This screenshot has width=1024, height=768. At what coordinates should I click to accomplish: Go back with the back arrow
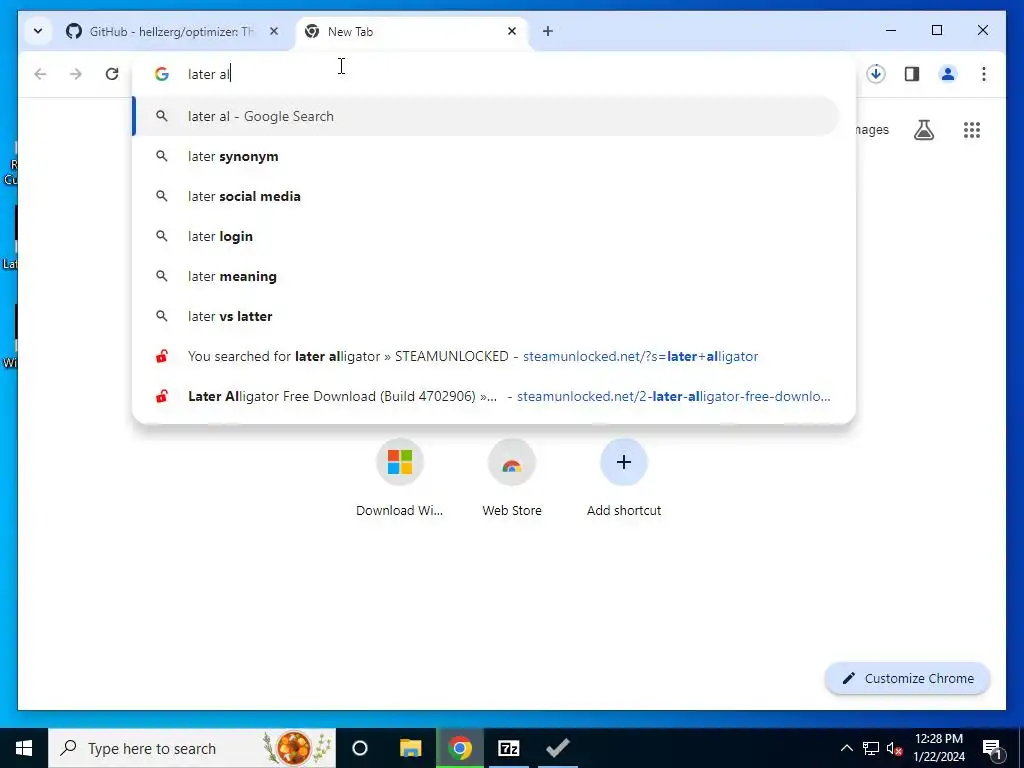pyautogui.click(x=40, y=74)
